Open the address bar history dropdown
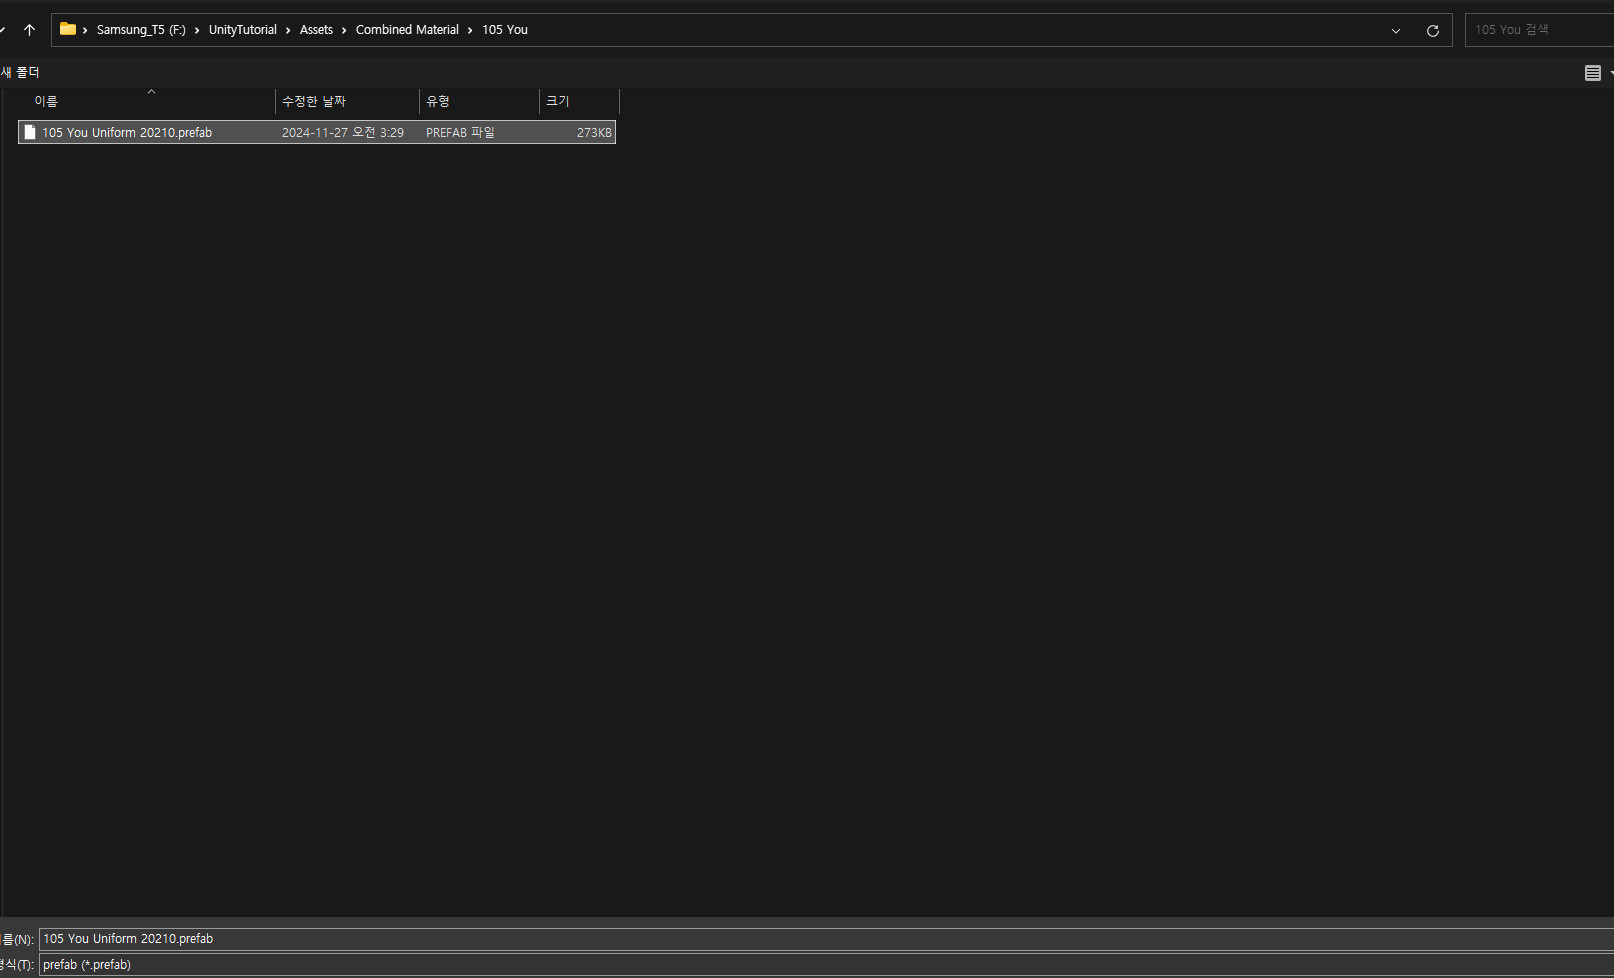This screenshot has width=1614, height=978. (x=1396, y=30)
